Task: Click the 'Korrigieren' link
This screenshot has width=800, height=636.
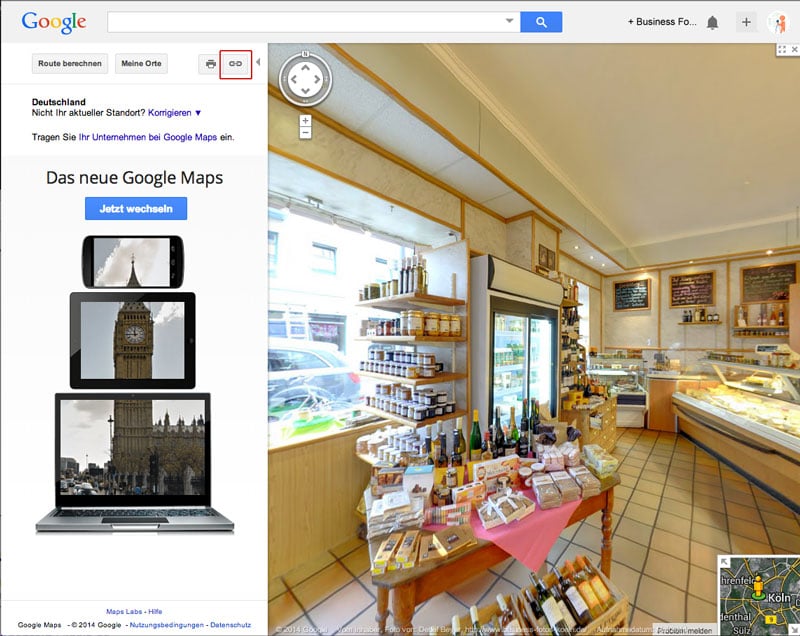Action: pyautogui.click(x=169, y=113)
